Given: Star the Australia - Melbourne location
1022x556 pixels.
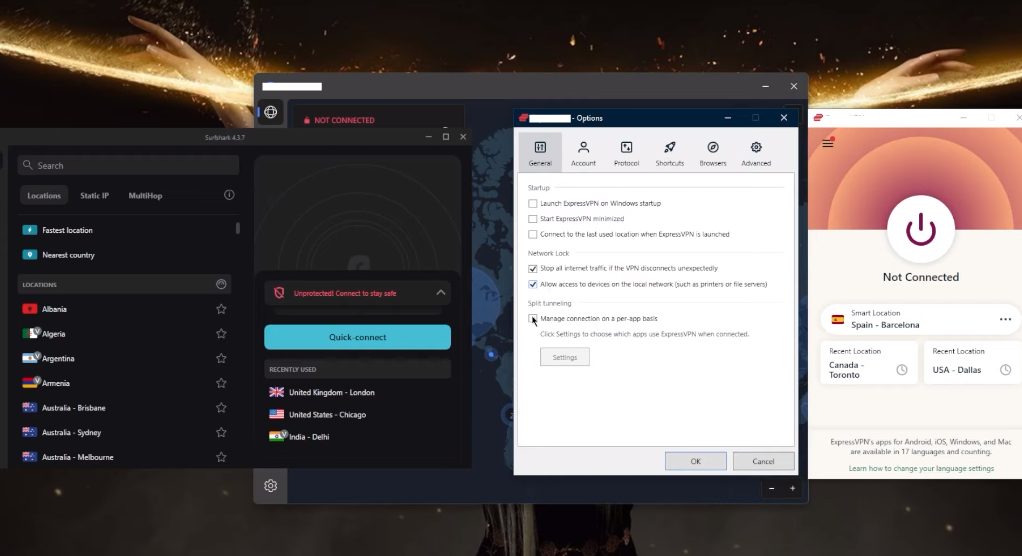Looking at the screenshot, I should 221,457.
